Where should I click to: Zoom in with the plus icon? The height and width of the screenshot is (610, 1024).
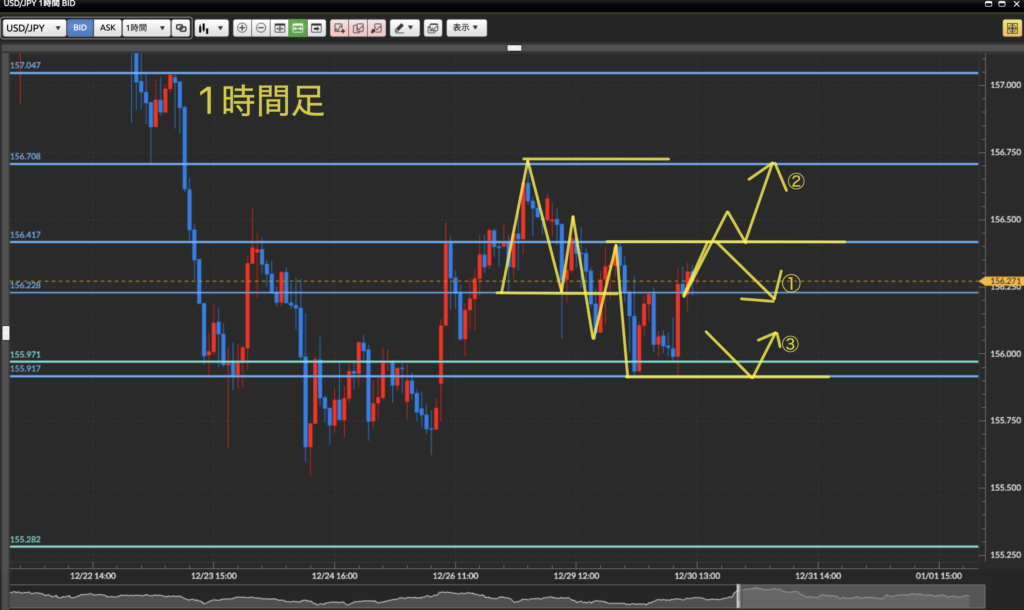[x=242, y=28]
